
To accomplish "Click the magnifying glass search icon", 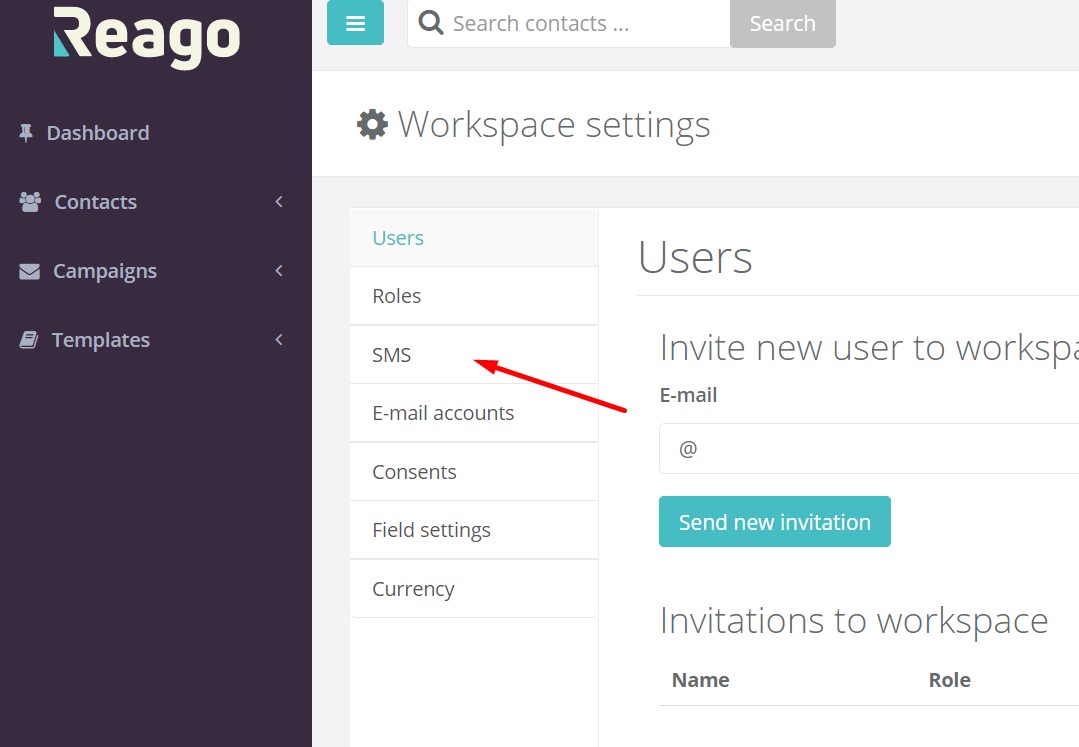I will tap(431, 23).
